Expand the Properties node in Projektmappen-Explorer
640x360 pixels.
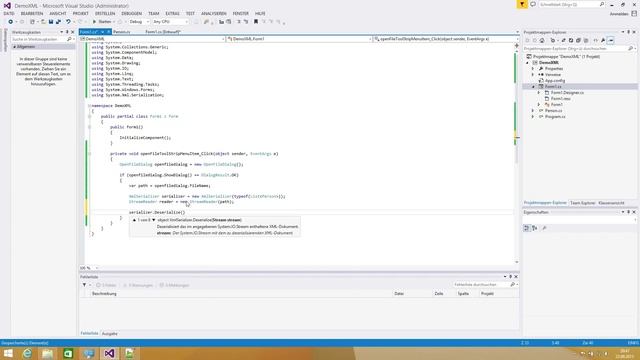click(533, 69)
